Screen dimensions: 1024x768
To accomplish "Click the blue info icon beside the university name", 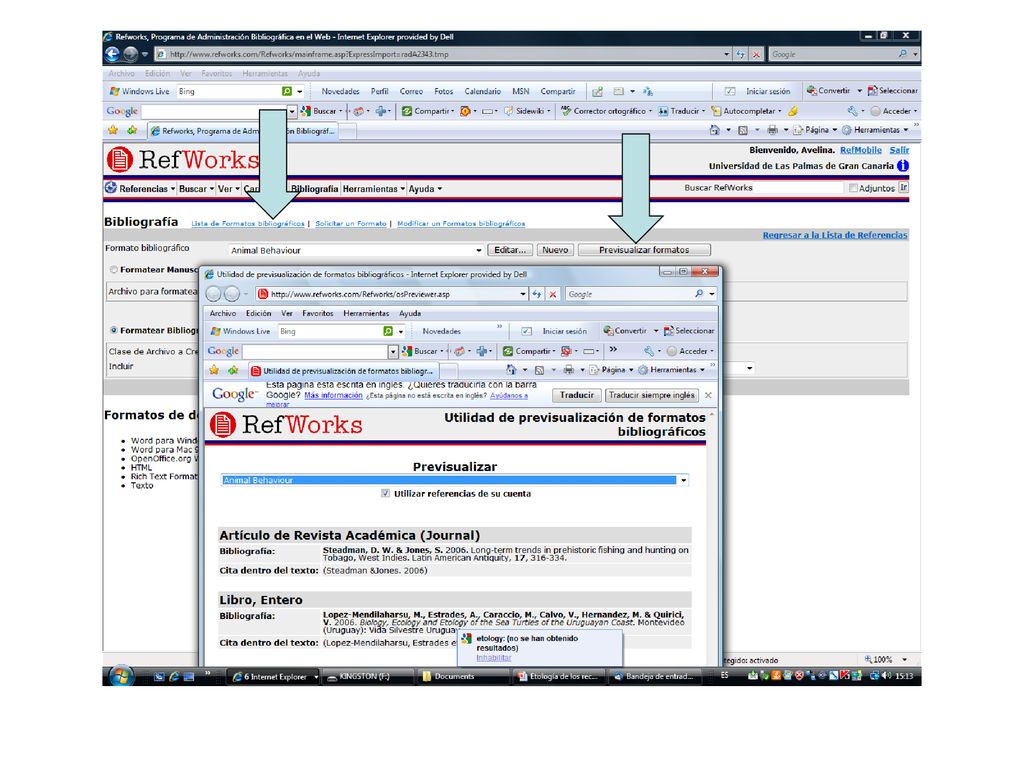I will click(x=903, y=166).
